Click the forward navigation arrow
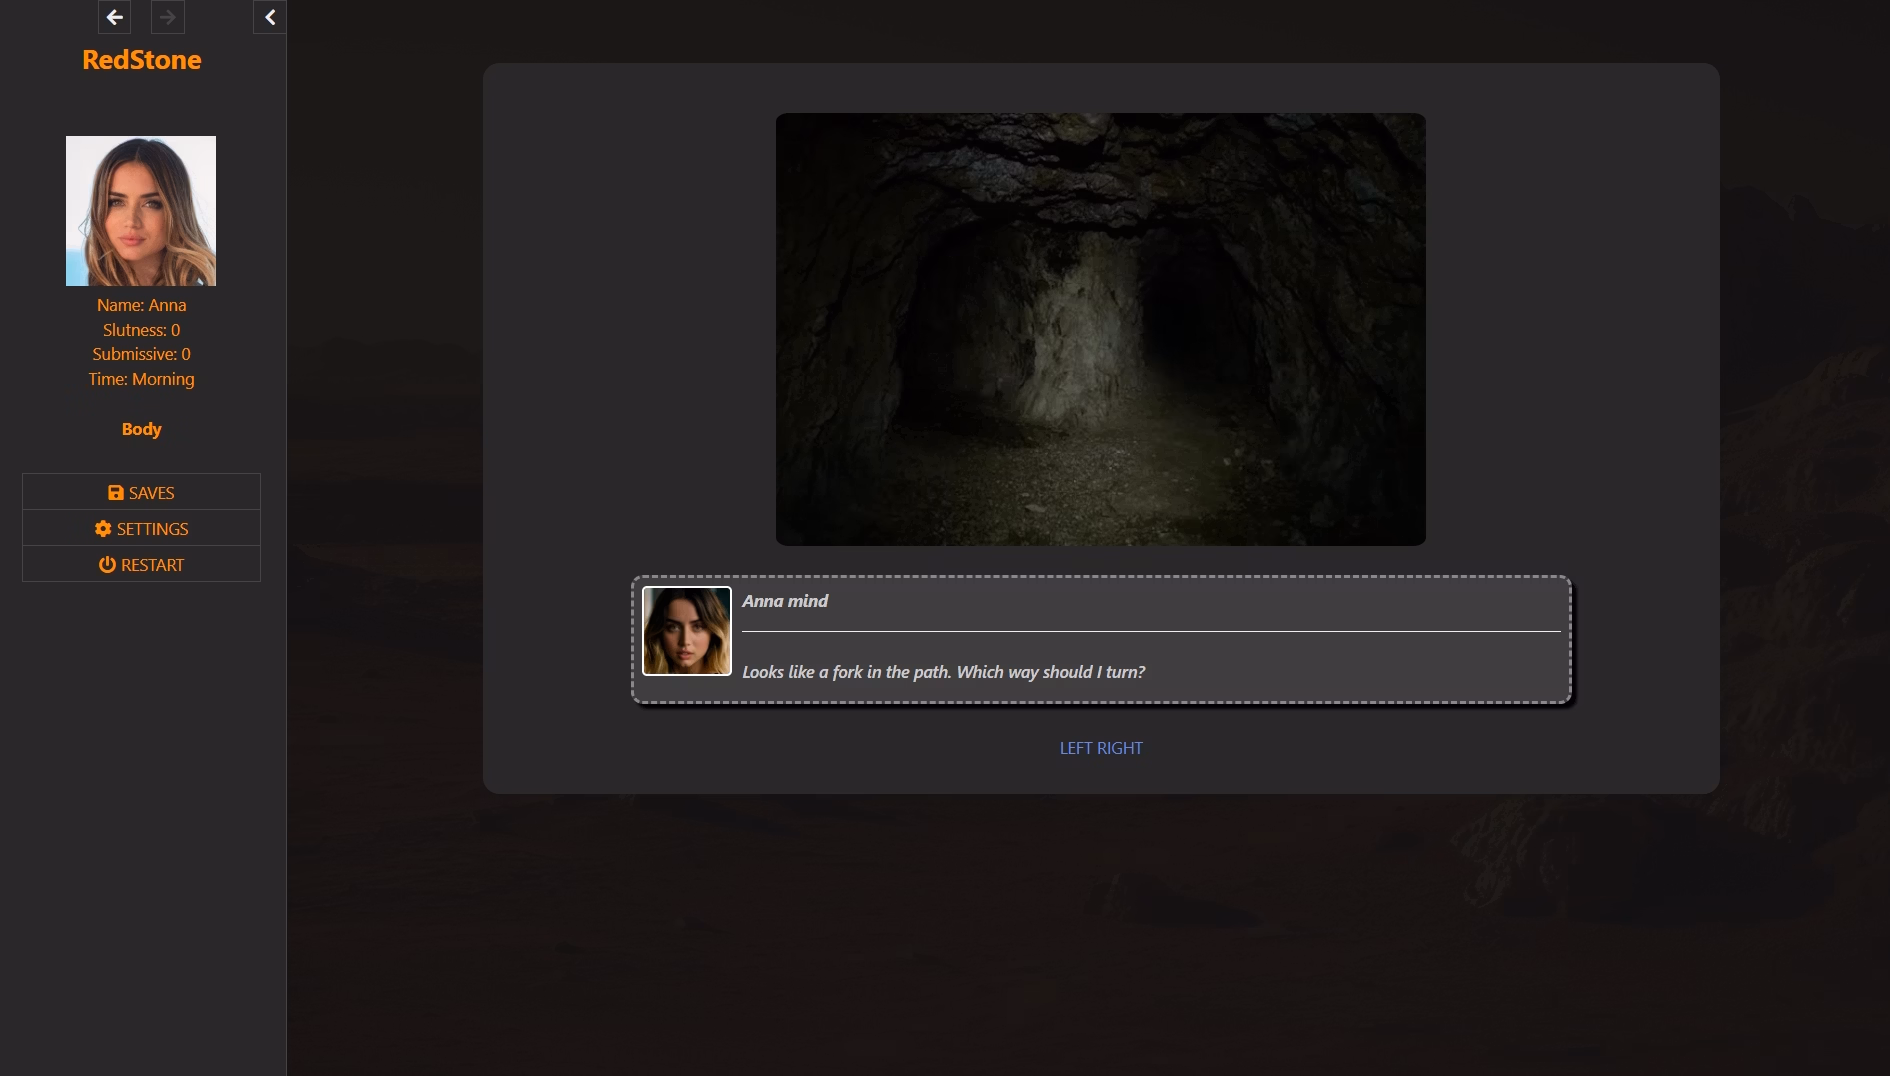This screenshot has width=1890, height=1076. 167,17
